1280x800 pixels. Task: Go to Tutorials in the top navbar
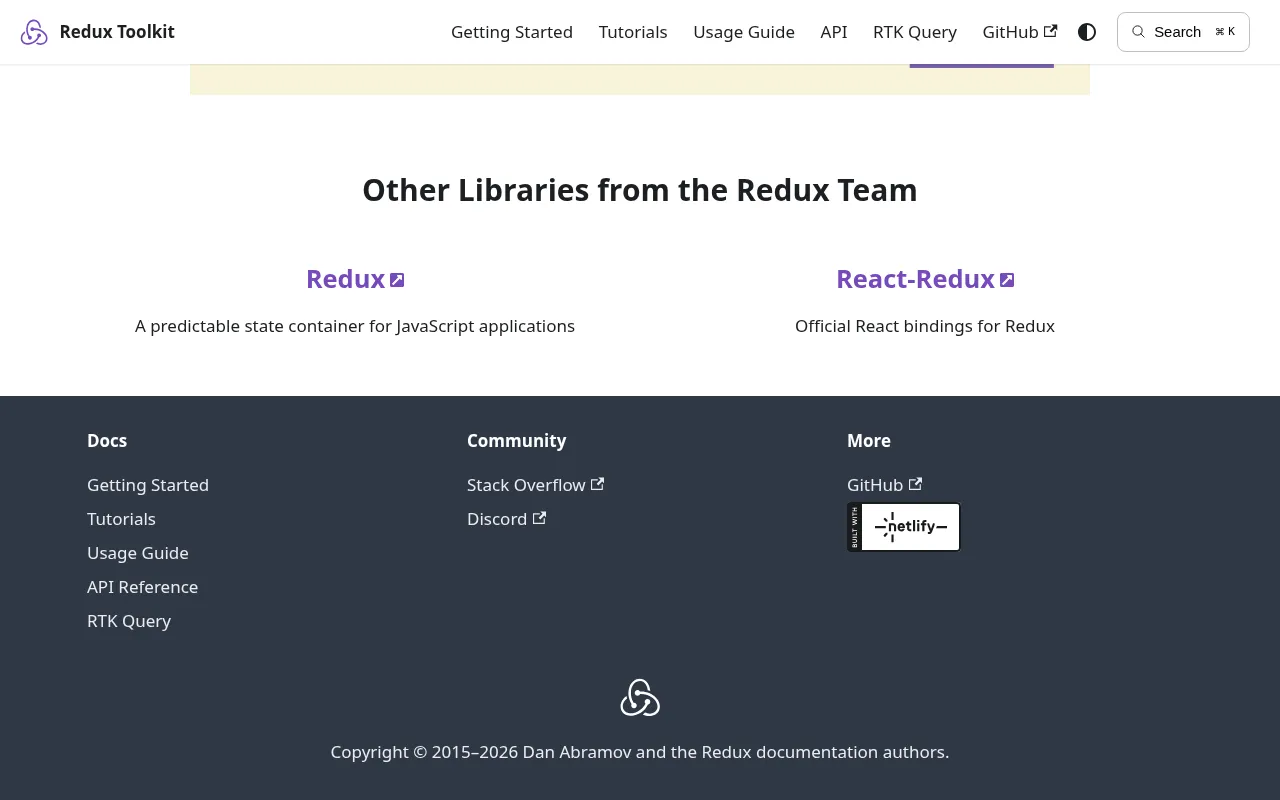click(x=633, y=32)
